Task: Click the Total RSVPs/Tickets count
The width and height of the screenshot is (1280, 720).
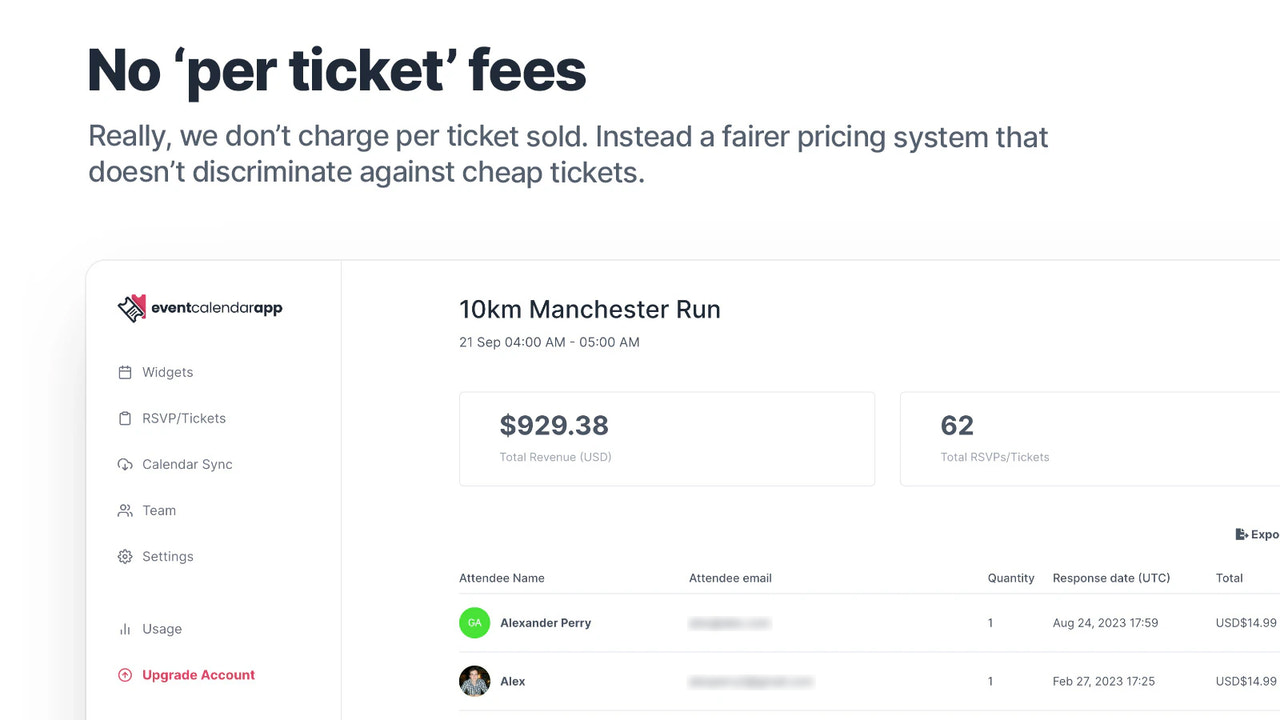Action: 956,425
